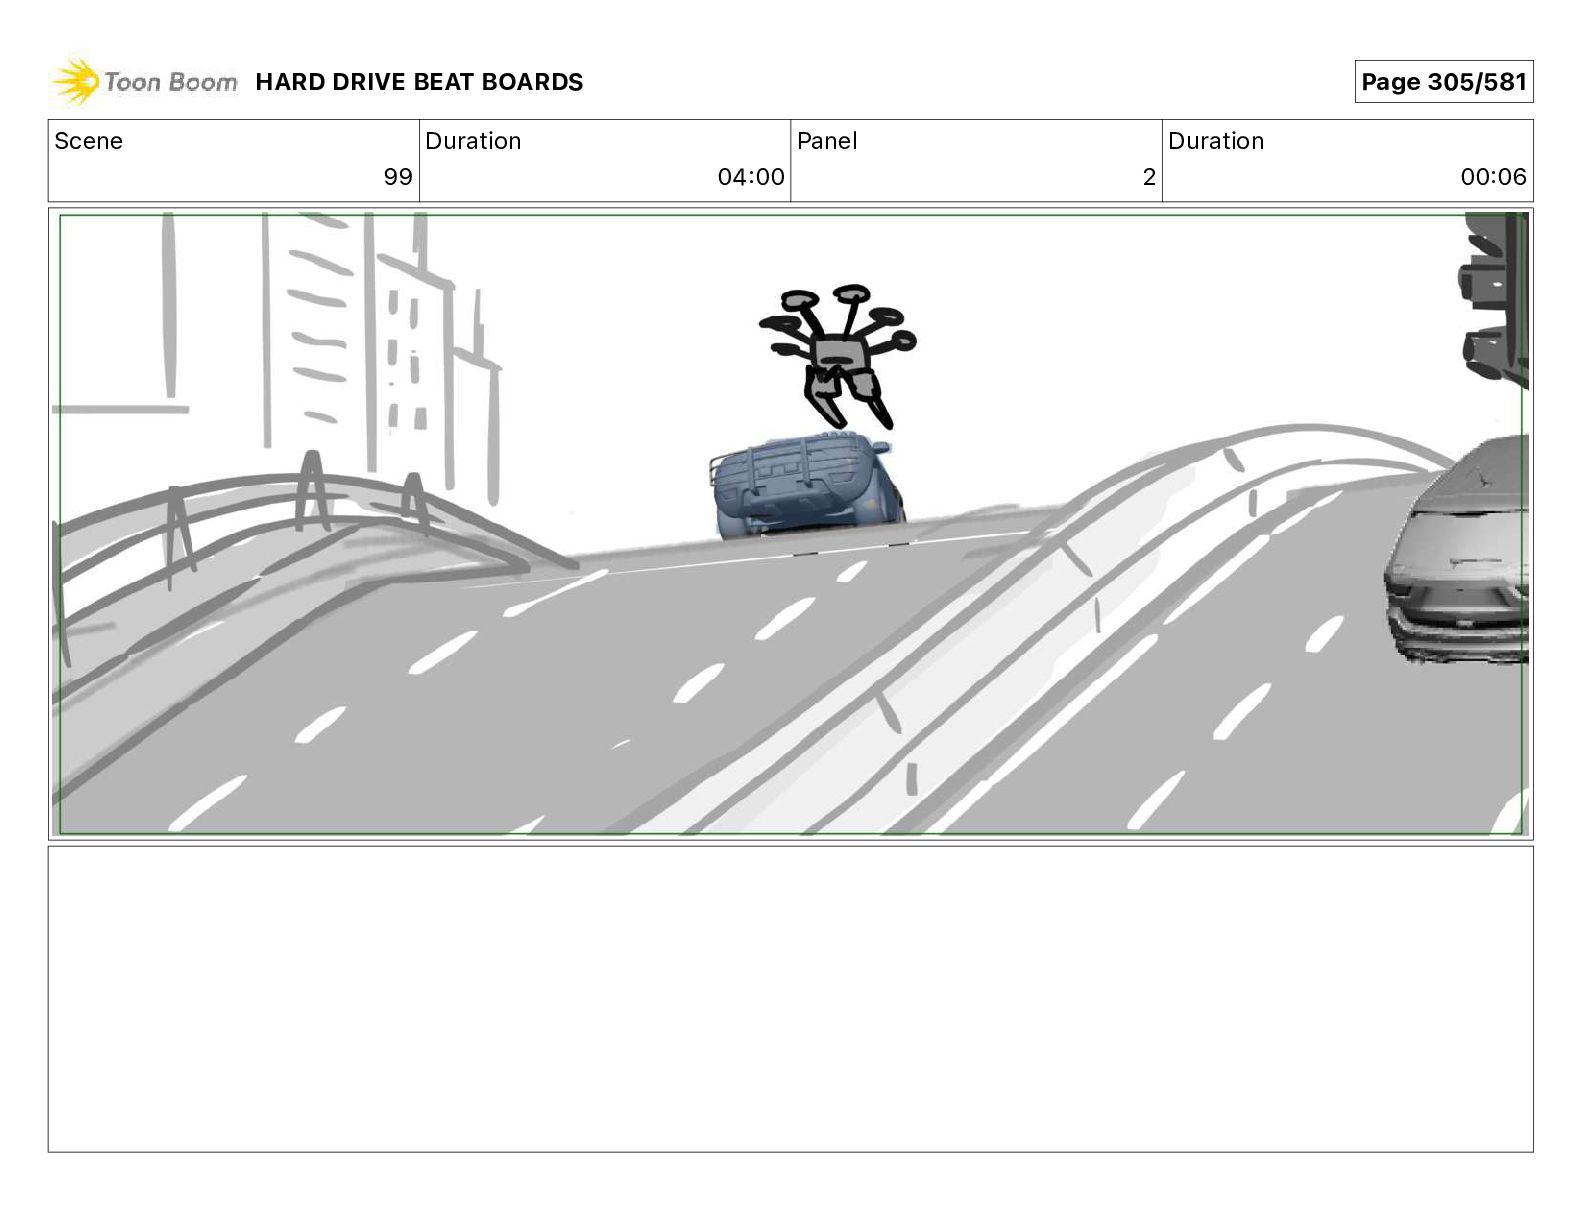Click the Scene label text
1584x1224 pixels.
88,141
